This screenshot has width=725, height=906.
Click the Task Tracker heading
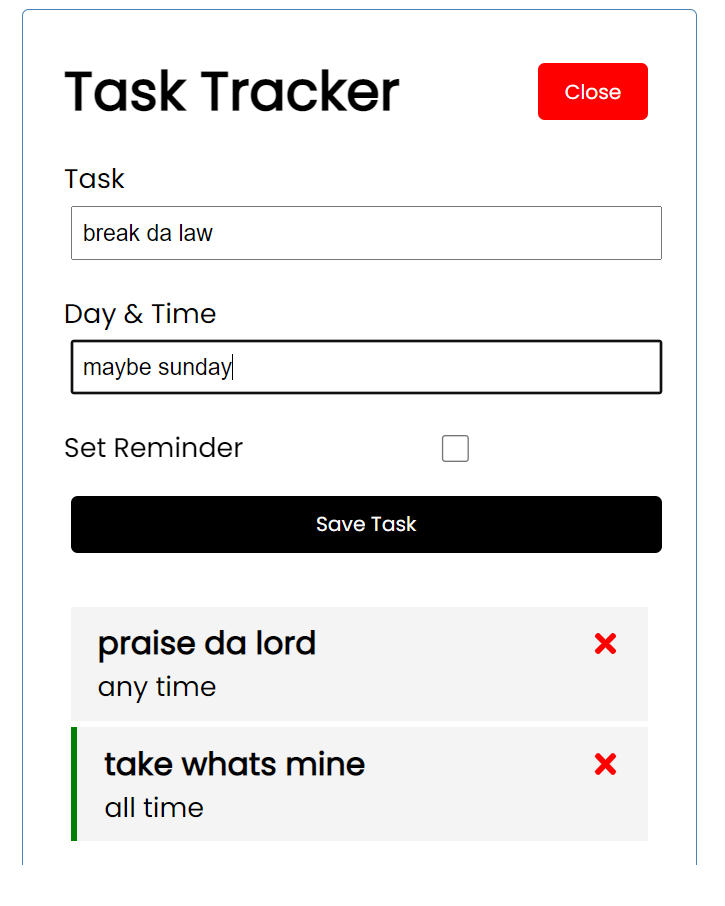[x=231, y=91]
